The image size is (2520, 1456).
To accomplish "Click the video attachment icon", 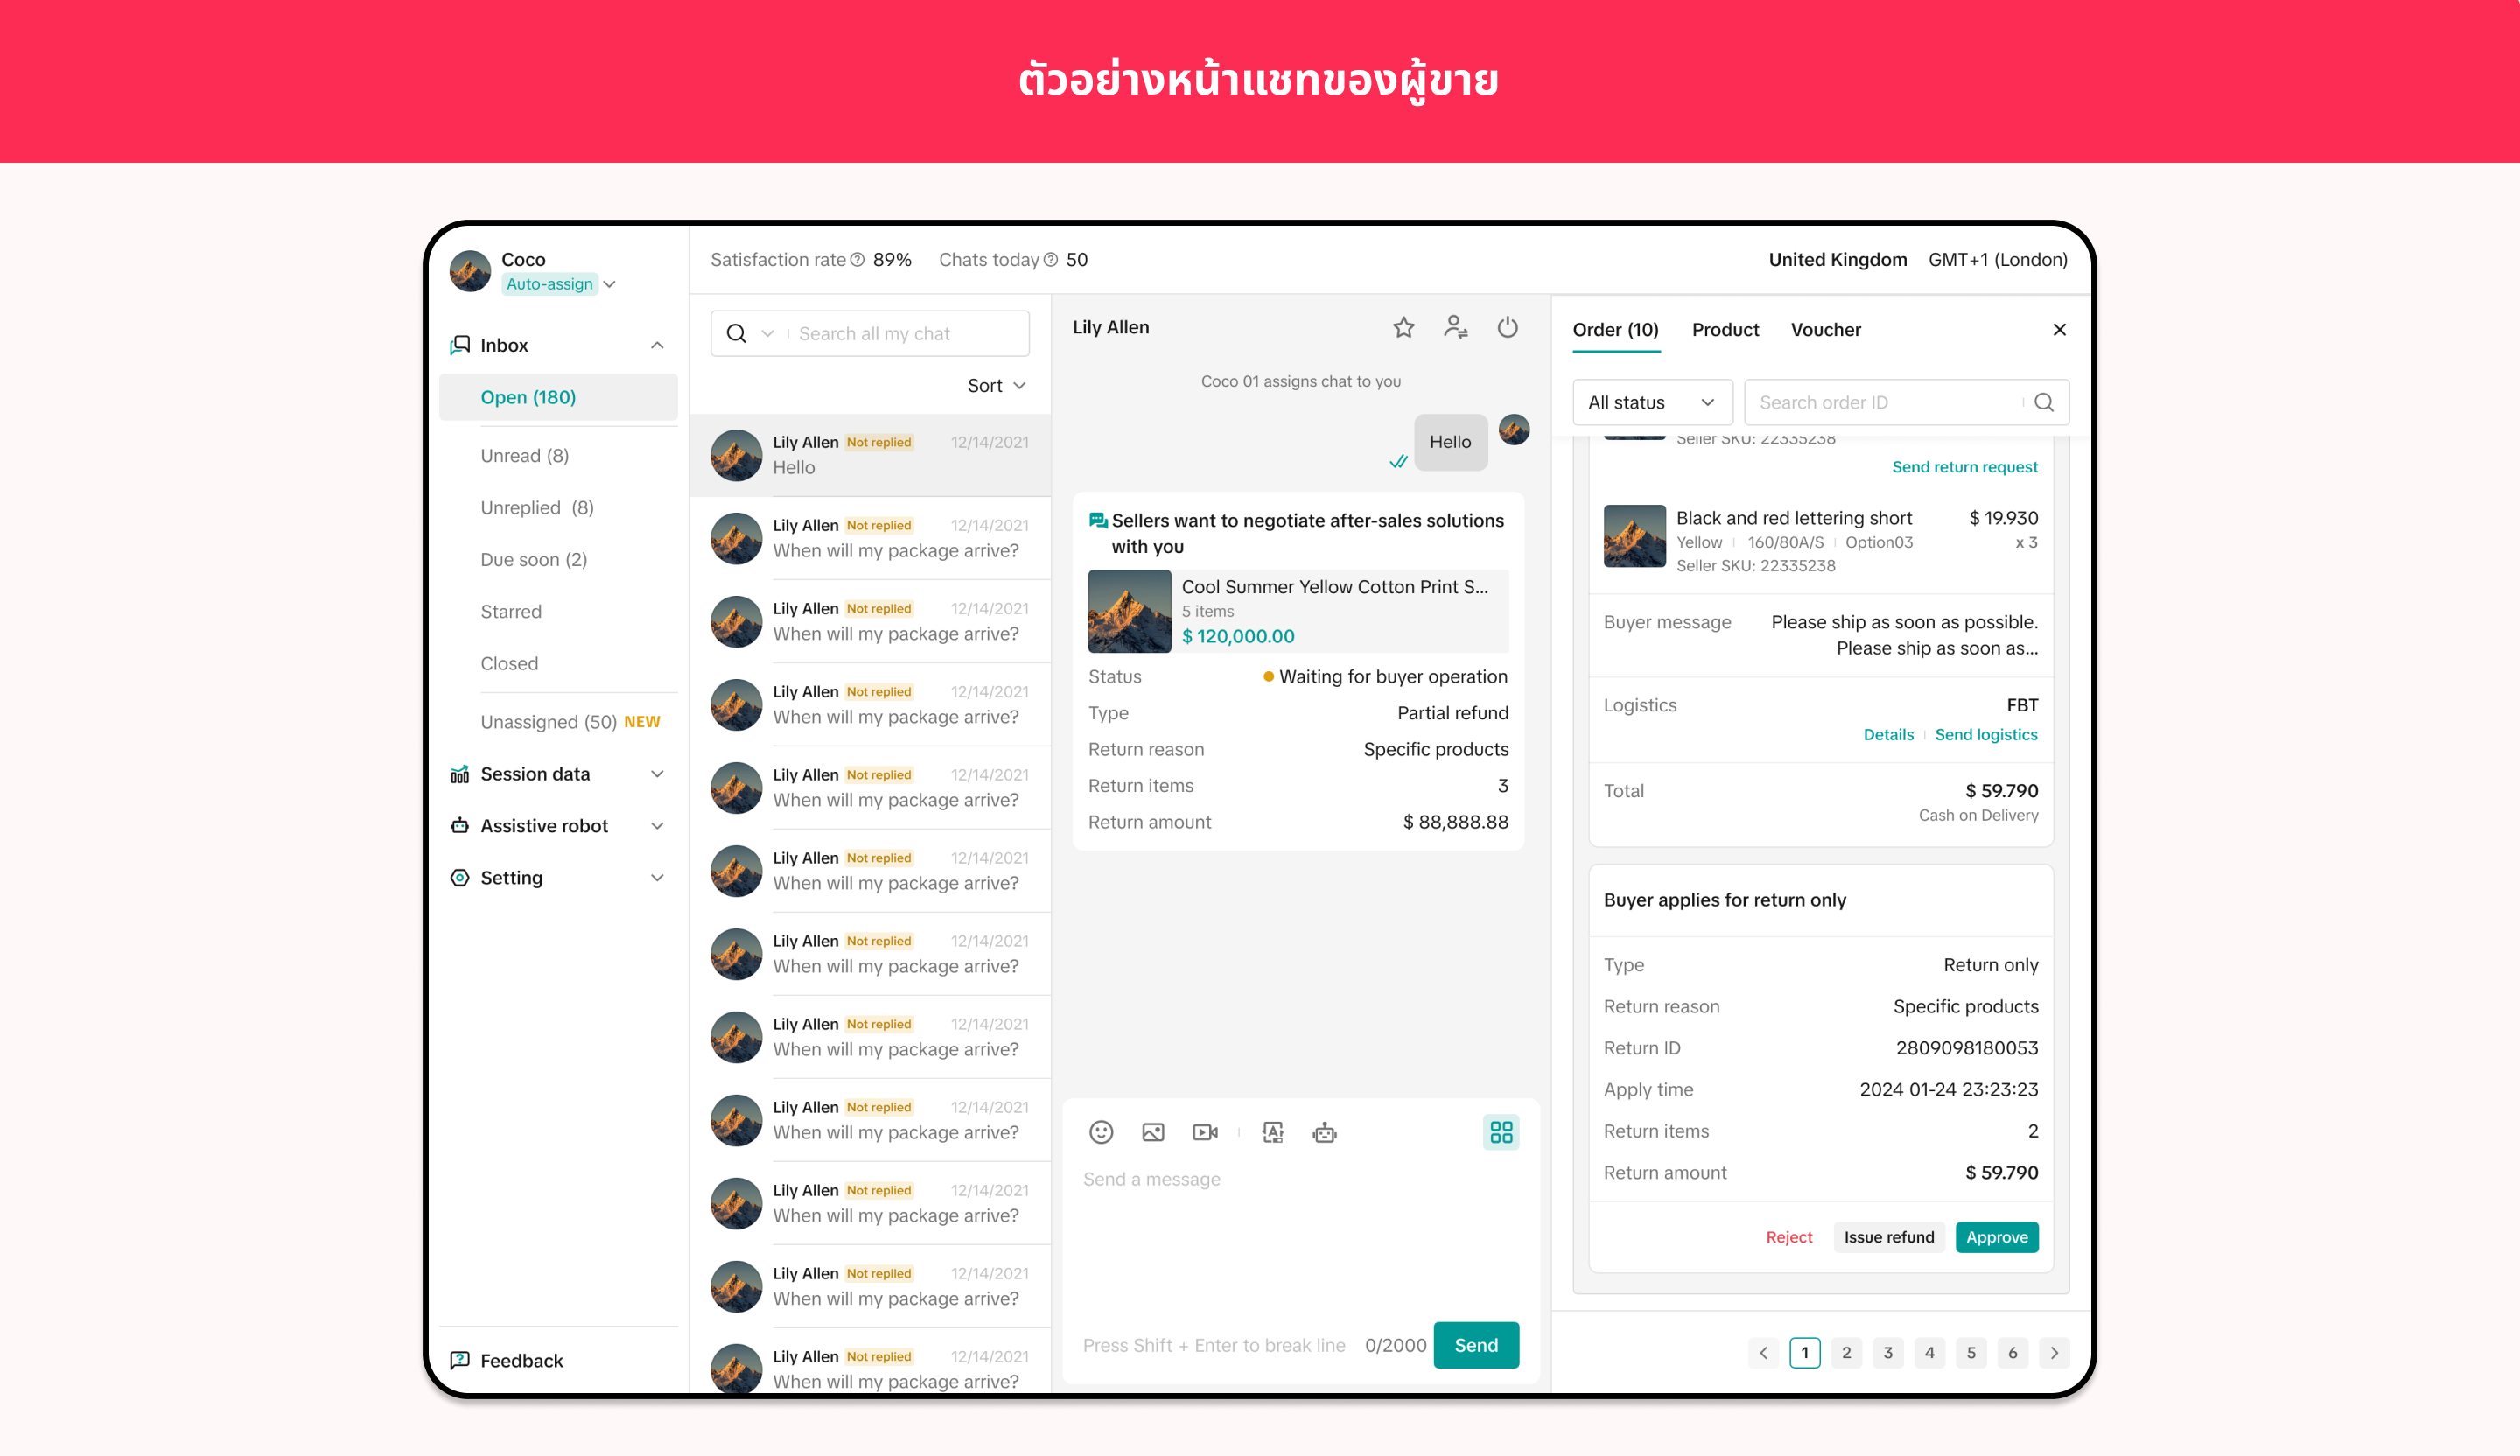I will tap(1205, 1132).
